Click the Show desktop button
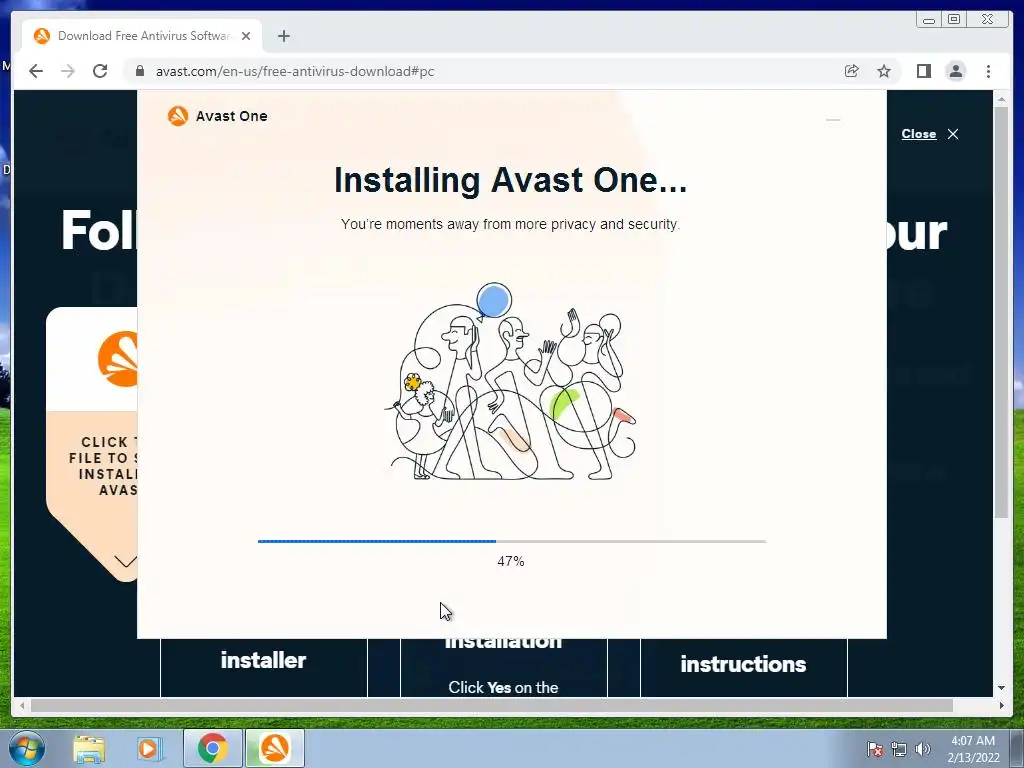1024x768 pixels. (1018, 749)
